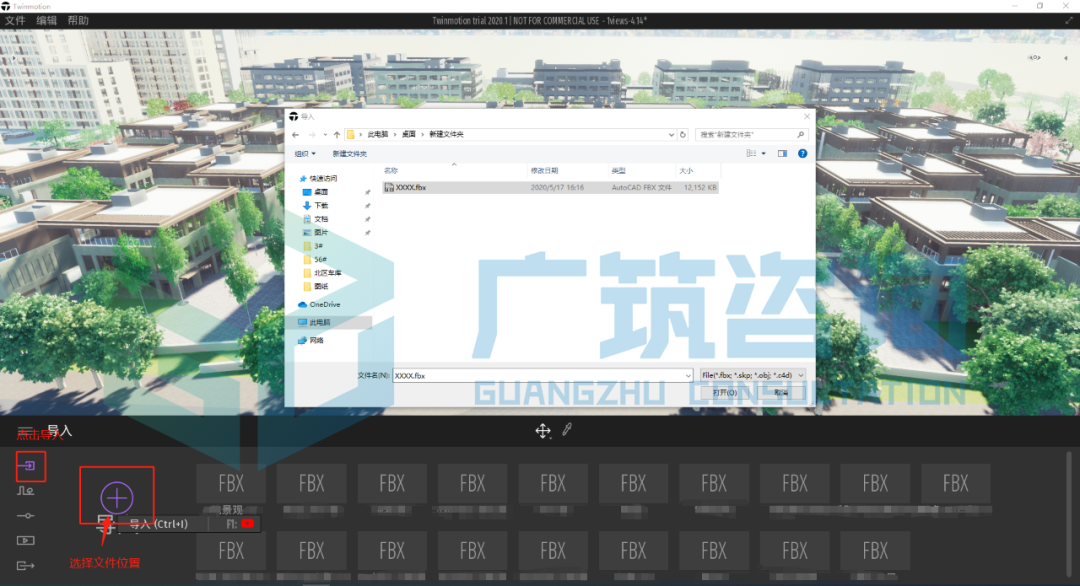Open the 编辑 menu
The height and width of the screenshot is (586, 1080).
(x=46, y=21)
